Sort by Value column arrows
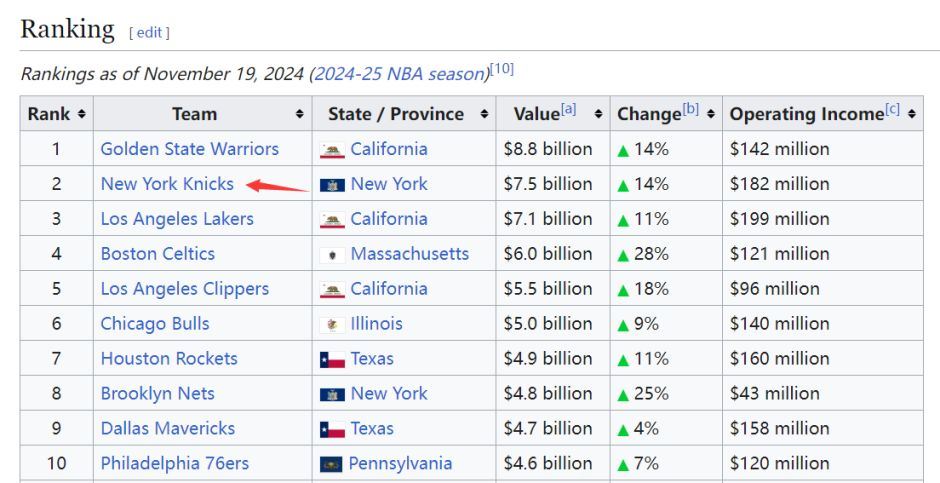 click(x=598, y=114)
